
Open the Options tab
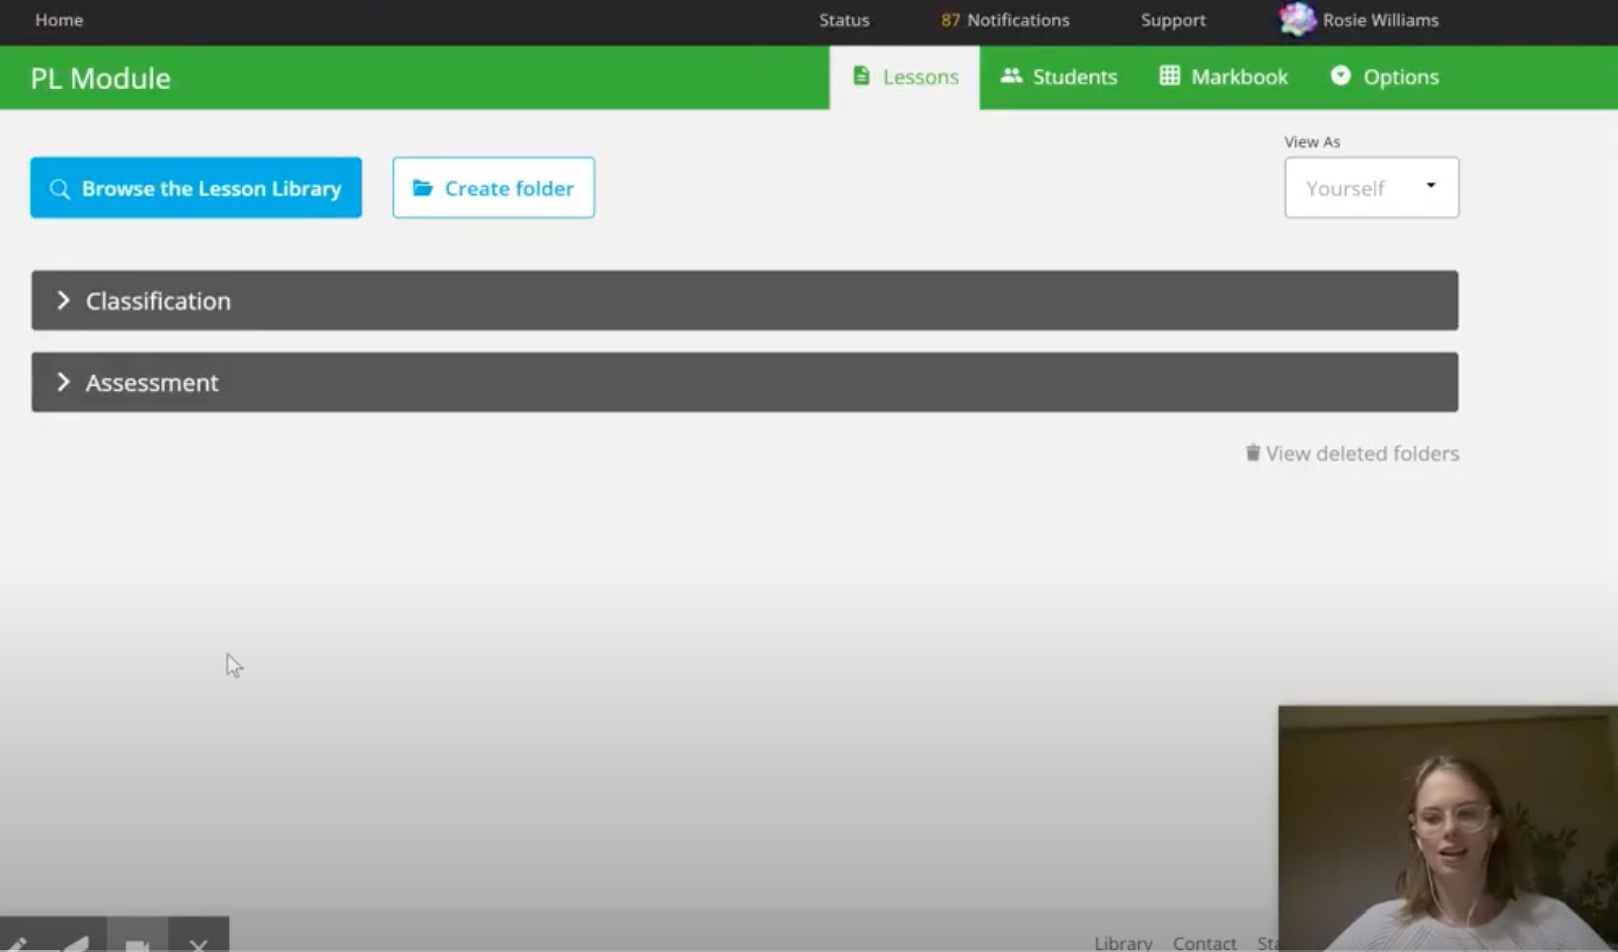point(1385,77)
